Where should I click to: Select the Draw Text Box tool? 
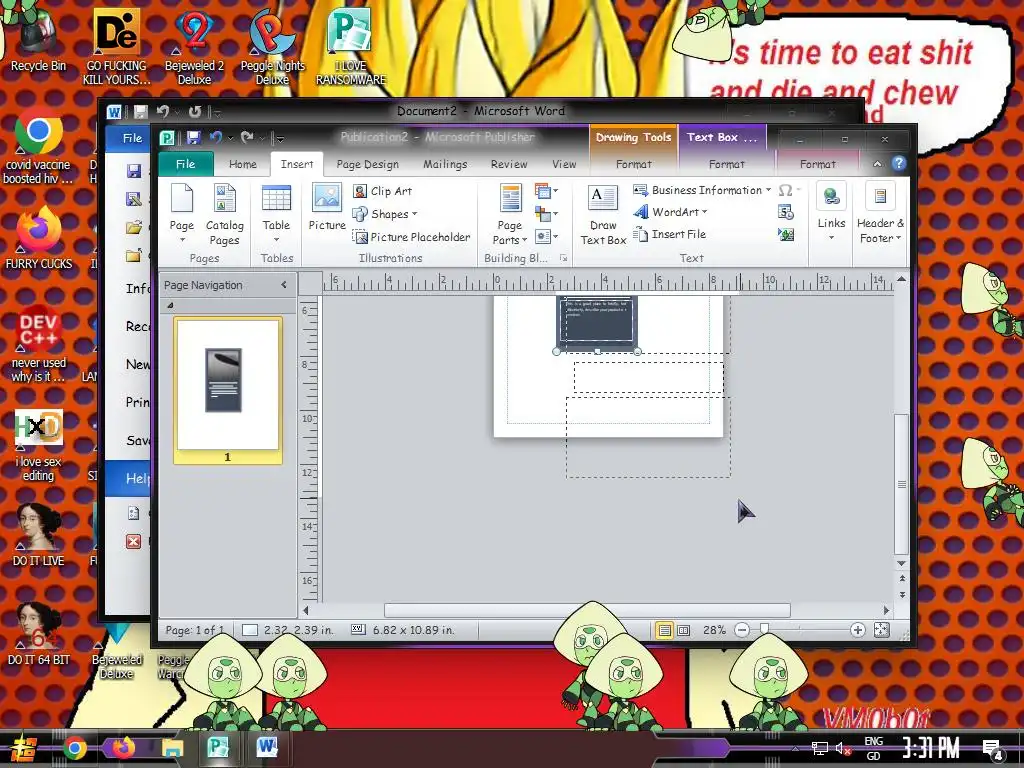click(x=603, y=214)
